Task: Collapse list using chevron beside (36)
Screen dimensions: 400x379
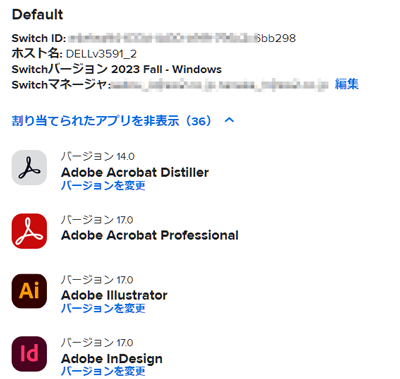Action: [229, 120]
